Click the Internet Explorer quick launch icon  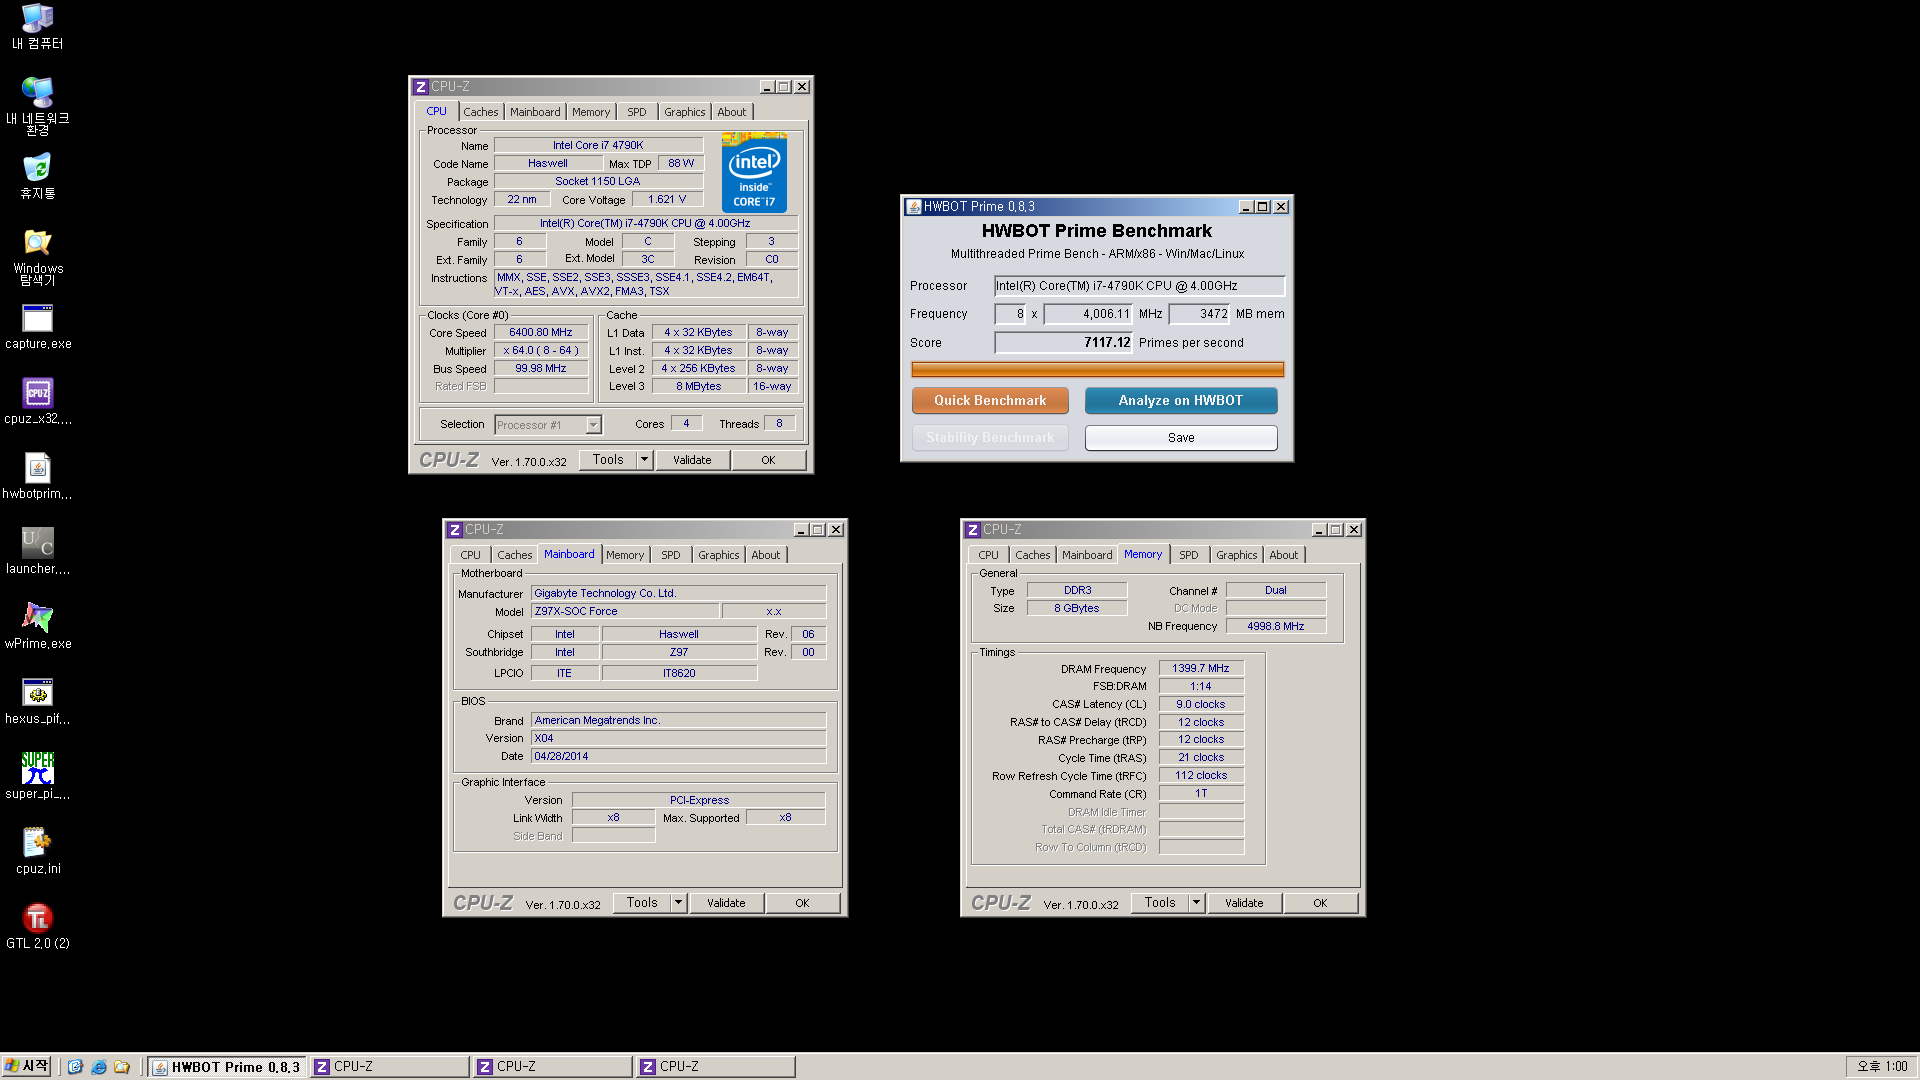point(99,1067)
